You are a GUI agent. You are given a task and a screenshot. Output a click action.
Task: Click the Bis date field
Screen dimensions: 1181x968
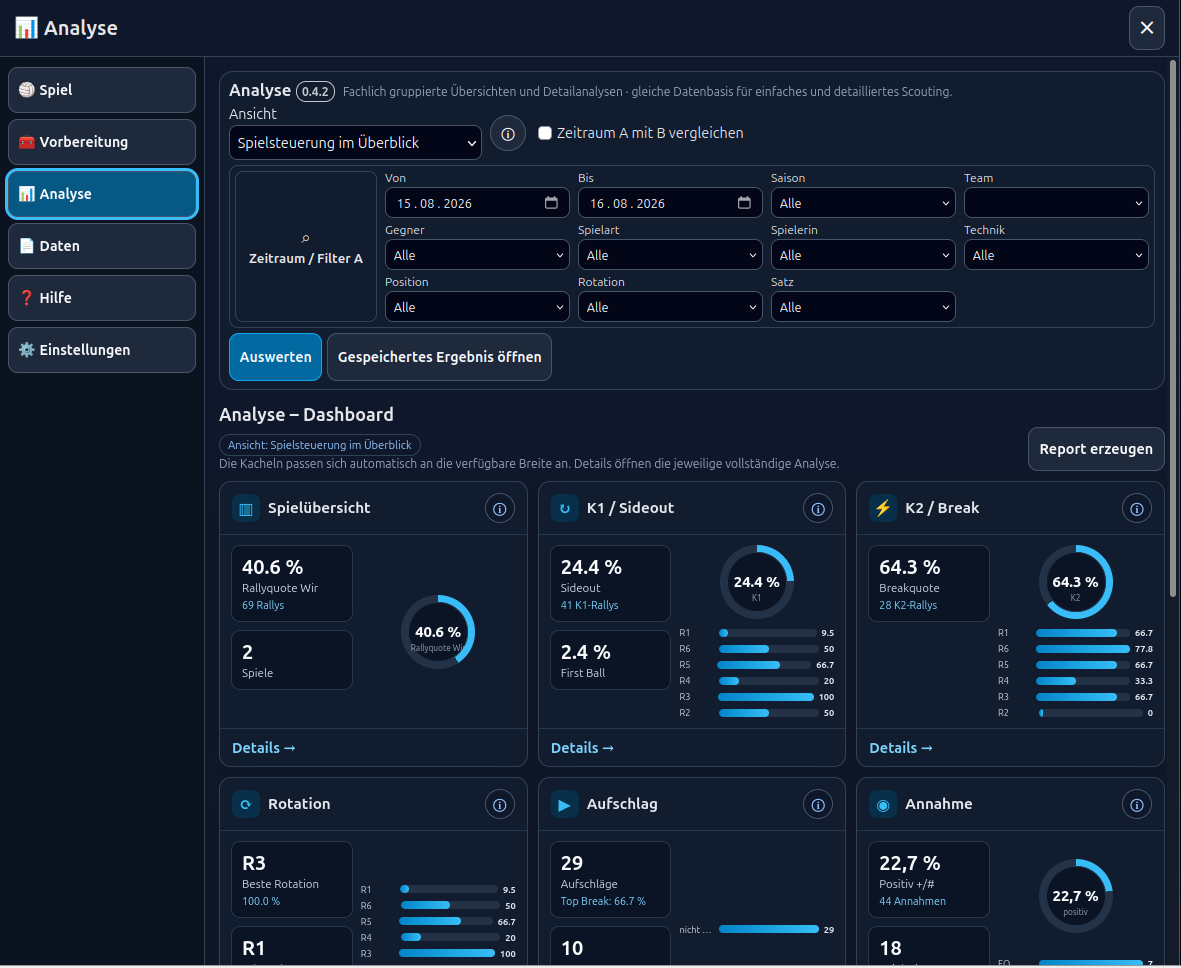(x=670, y=203)
